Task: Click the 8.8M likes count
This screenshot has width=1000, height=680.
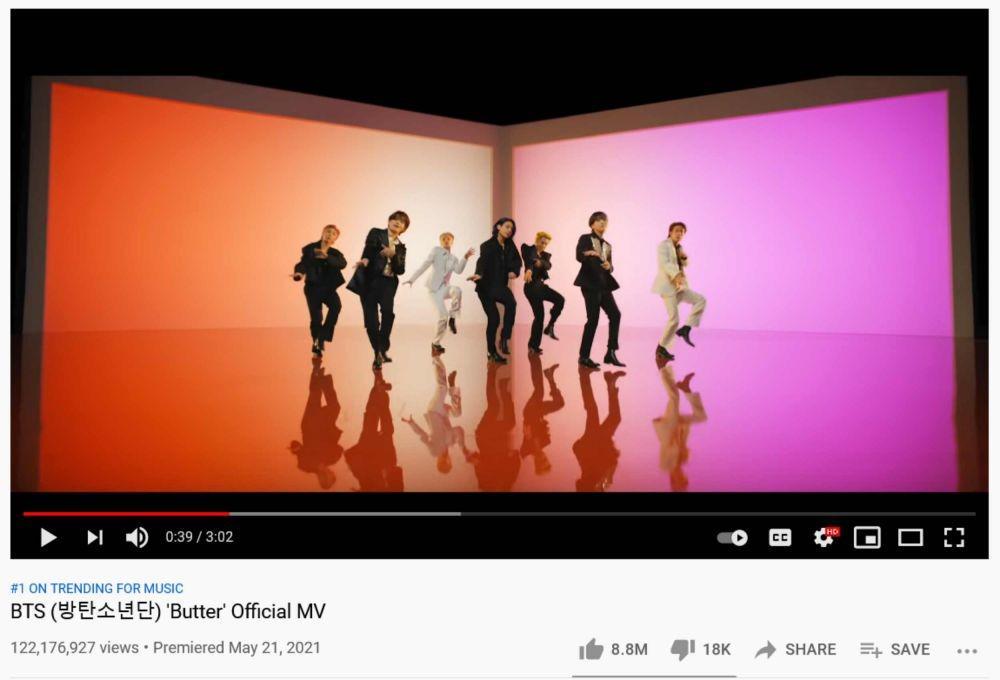Action: [629, 649]
